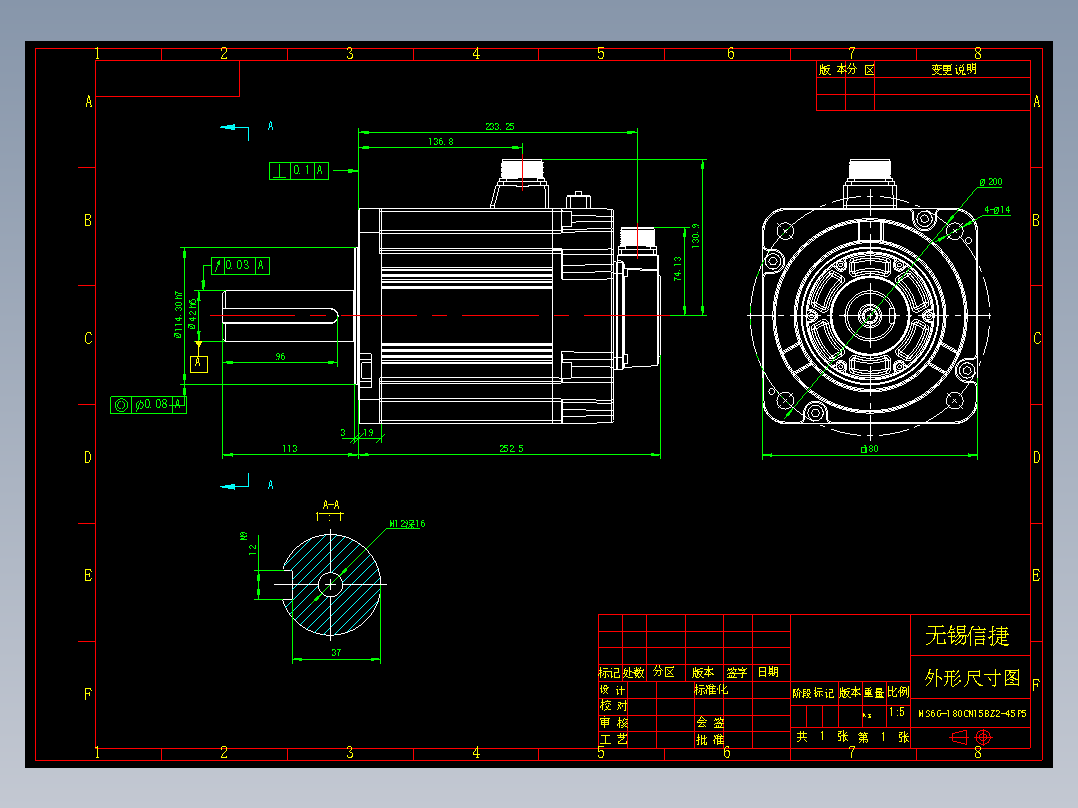Click the first-angle projection symbol in title block

pyautogui.click(x=971, y=738)
